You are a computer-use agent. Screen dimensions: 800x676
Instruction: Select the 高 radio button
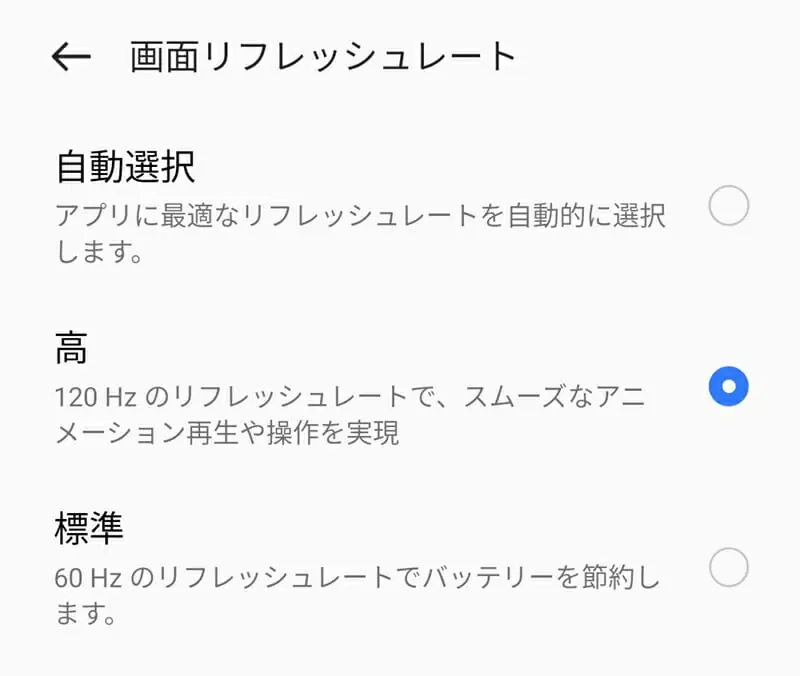pos(728,386)
